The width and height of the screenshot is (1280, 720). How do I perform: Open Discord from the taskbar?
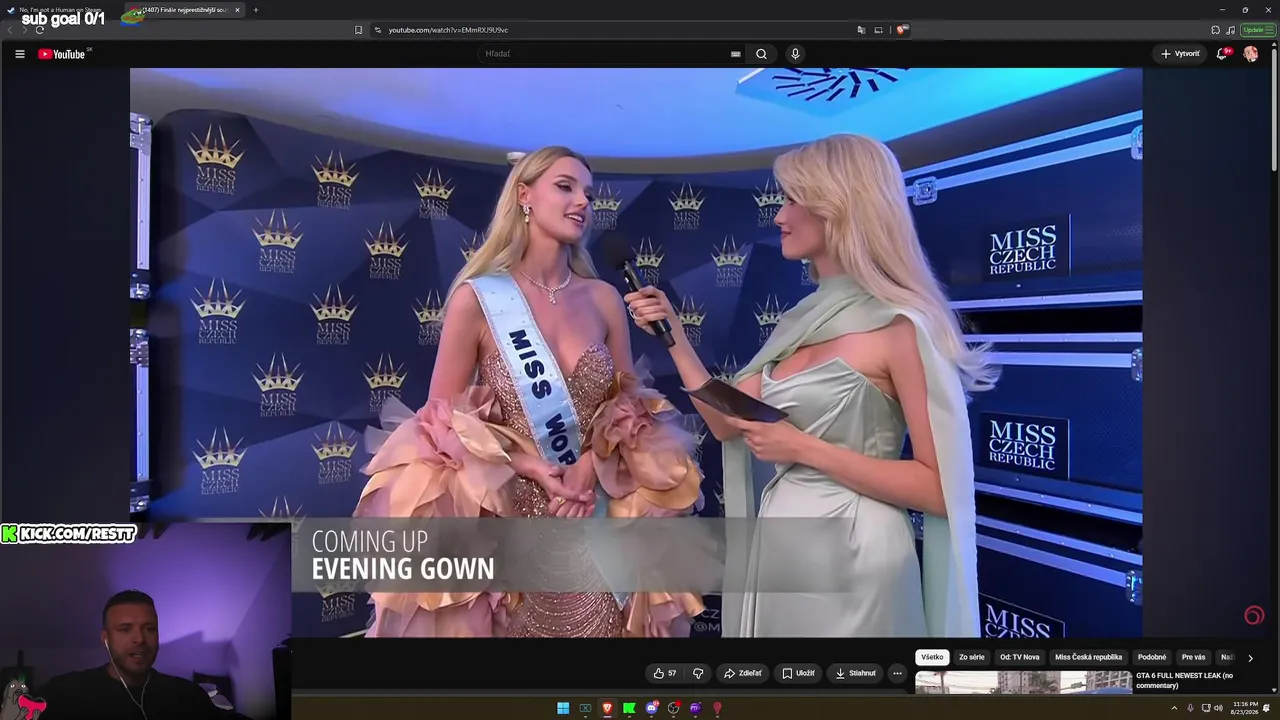coord(651,708)
